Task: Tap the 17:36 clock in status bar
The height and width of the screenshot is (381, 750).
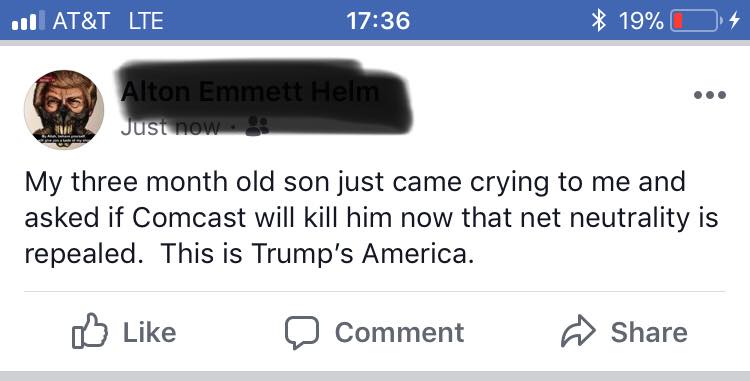Action: (378, 21)
